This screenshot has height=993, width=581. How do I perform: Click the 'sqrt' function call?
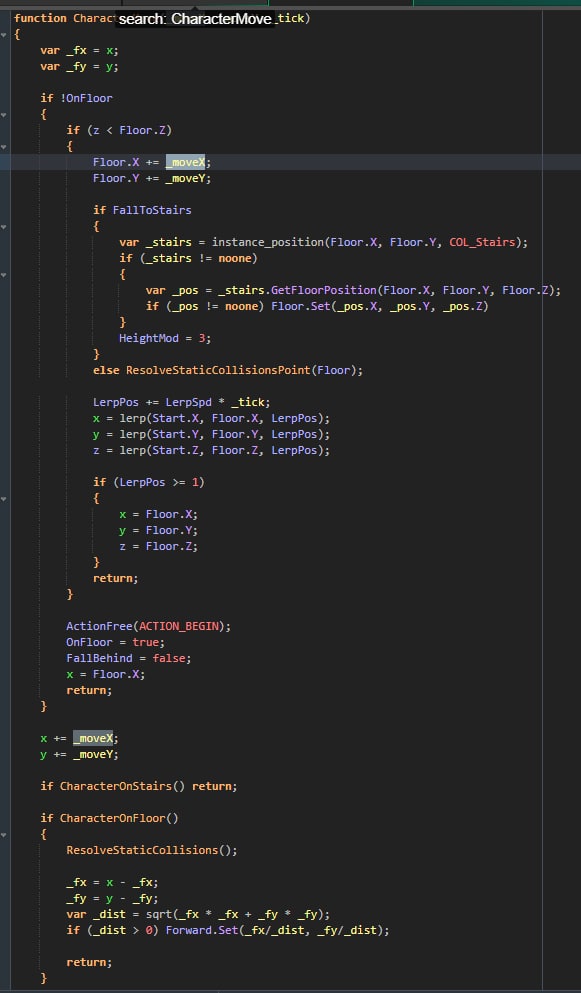(158, 914)
